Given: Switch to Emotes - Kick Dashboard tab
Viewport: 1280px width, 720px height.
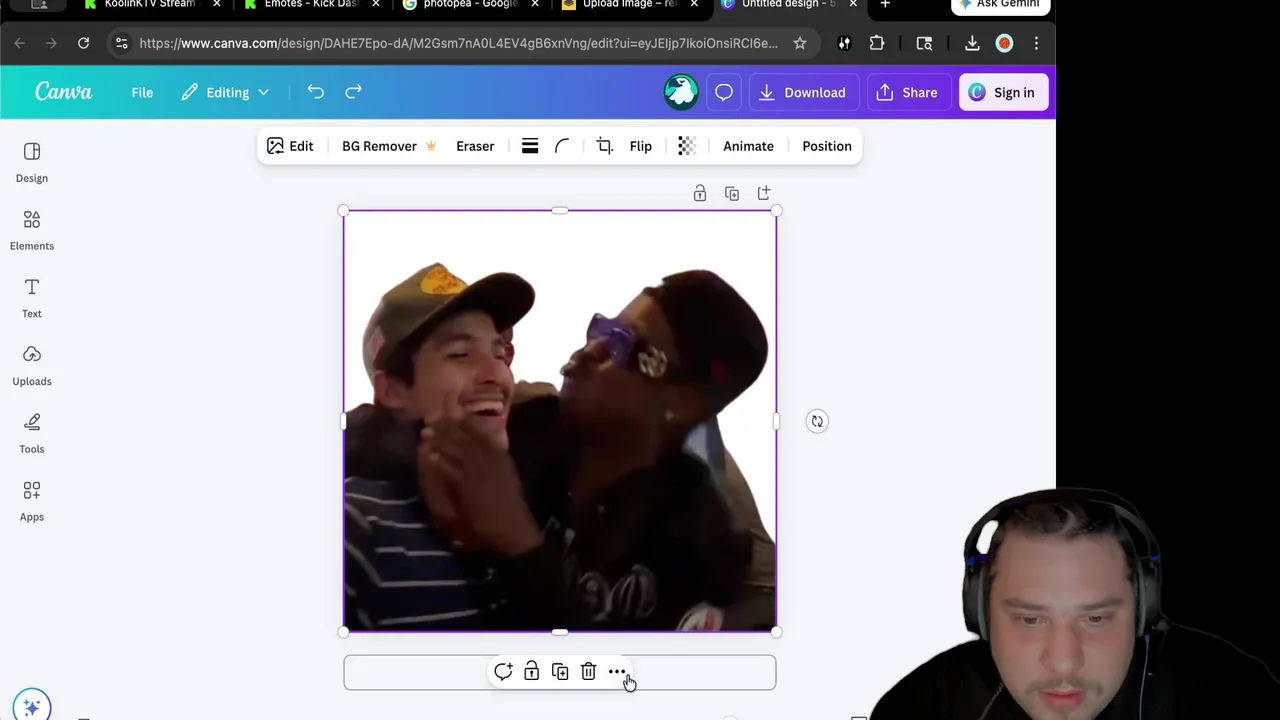Looking at the screenshot, I should [311, 5].
